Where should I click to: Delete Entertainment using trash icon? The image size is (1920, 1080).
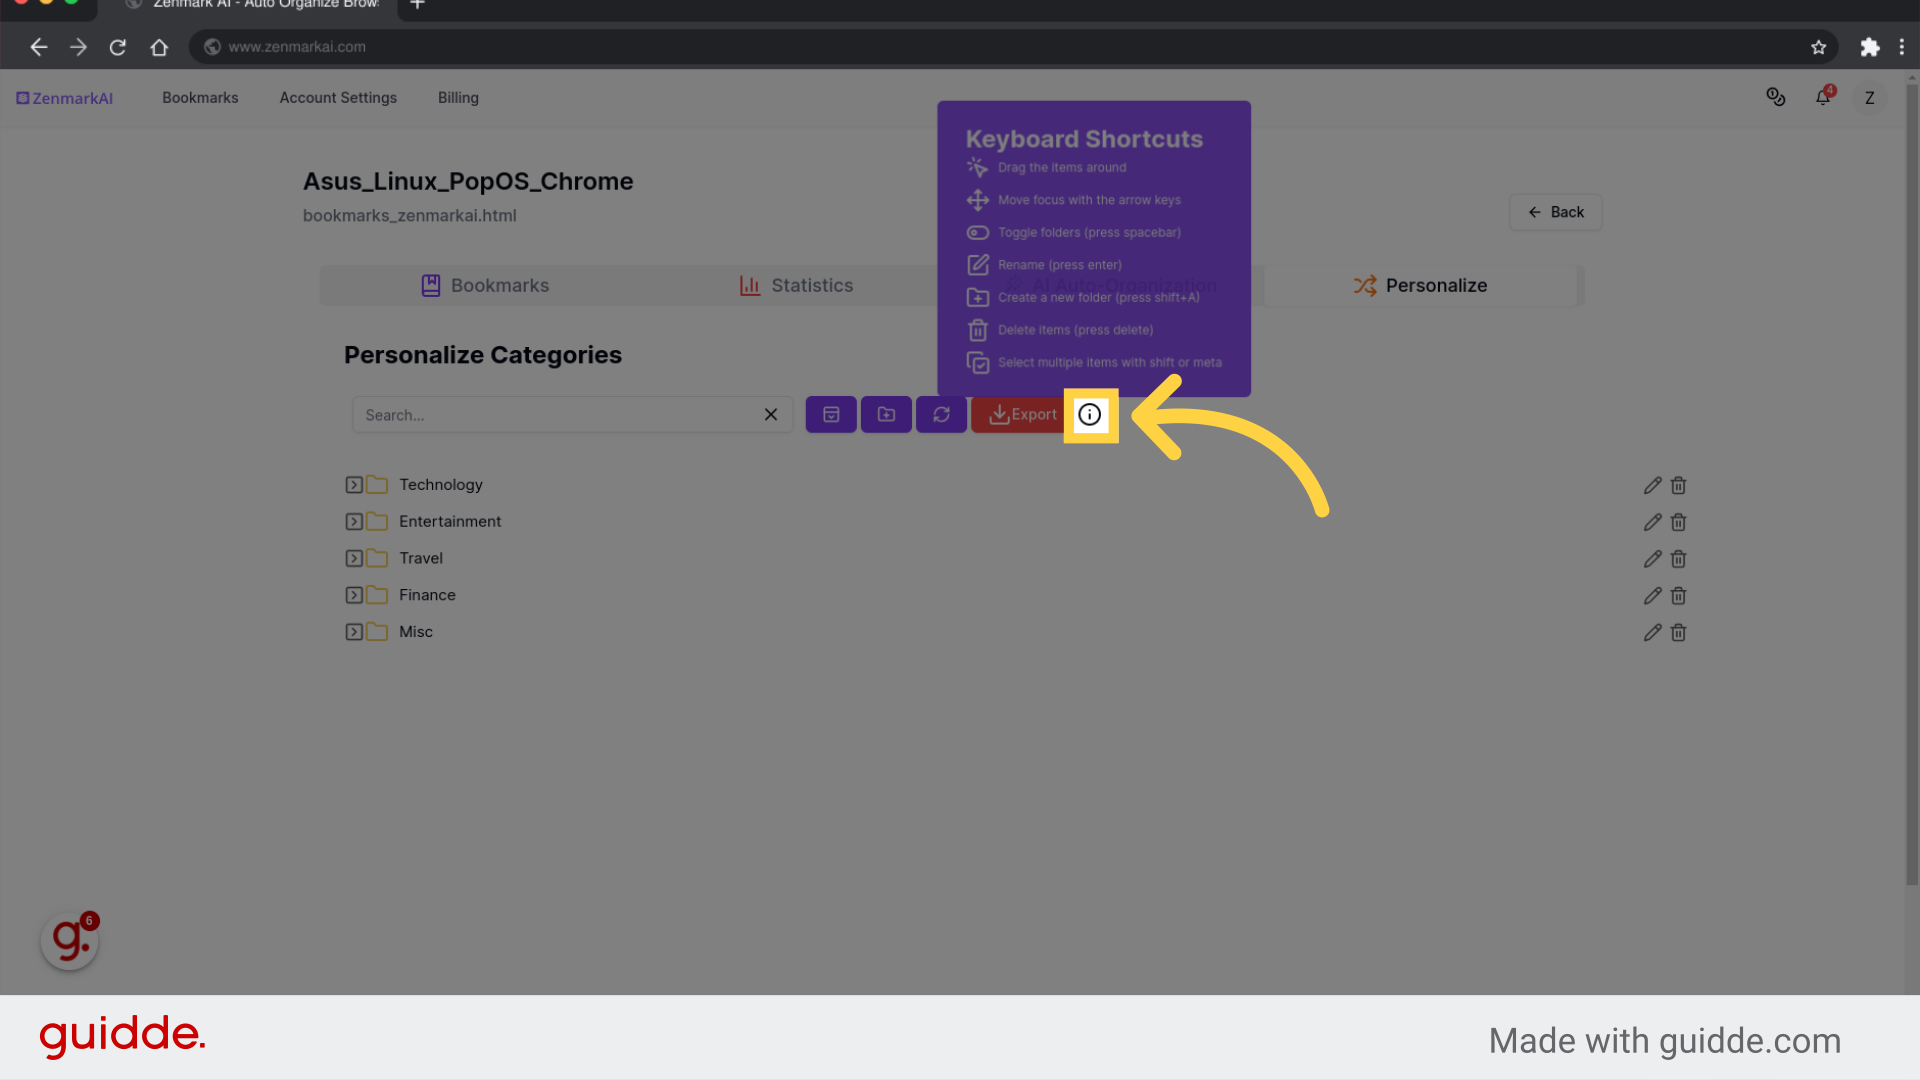coord(1678,522)
